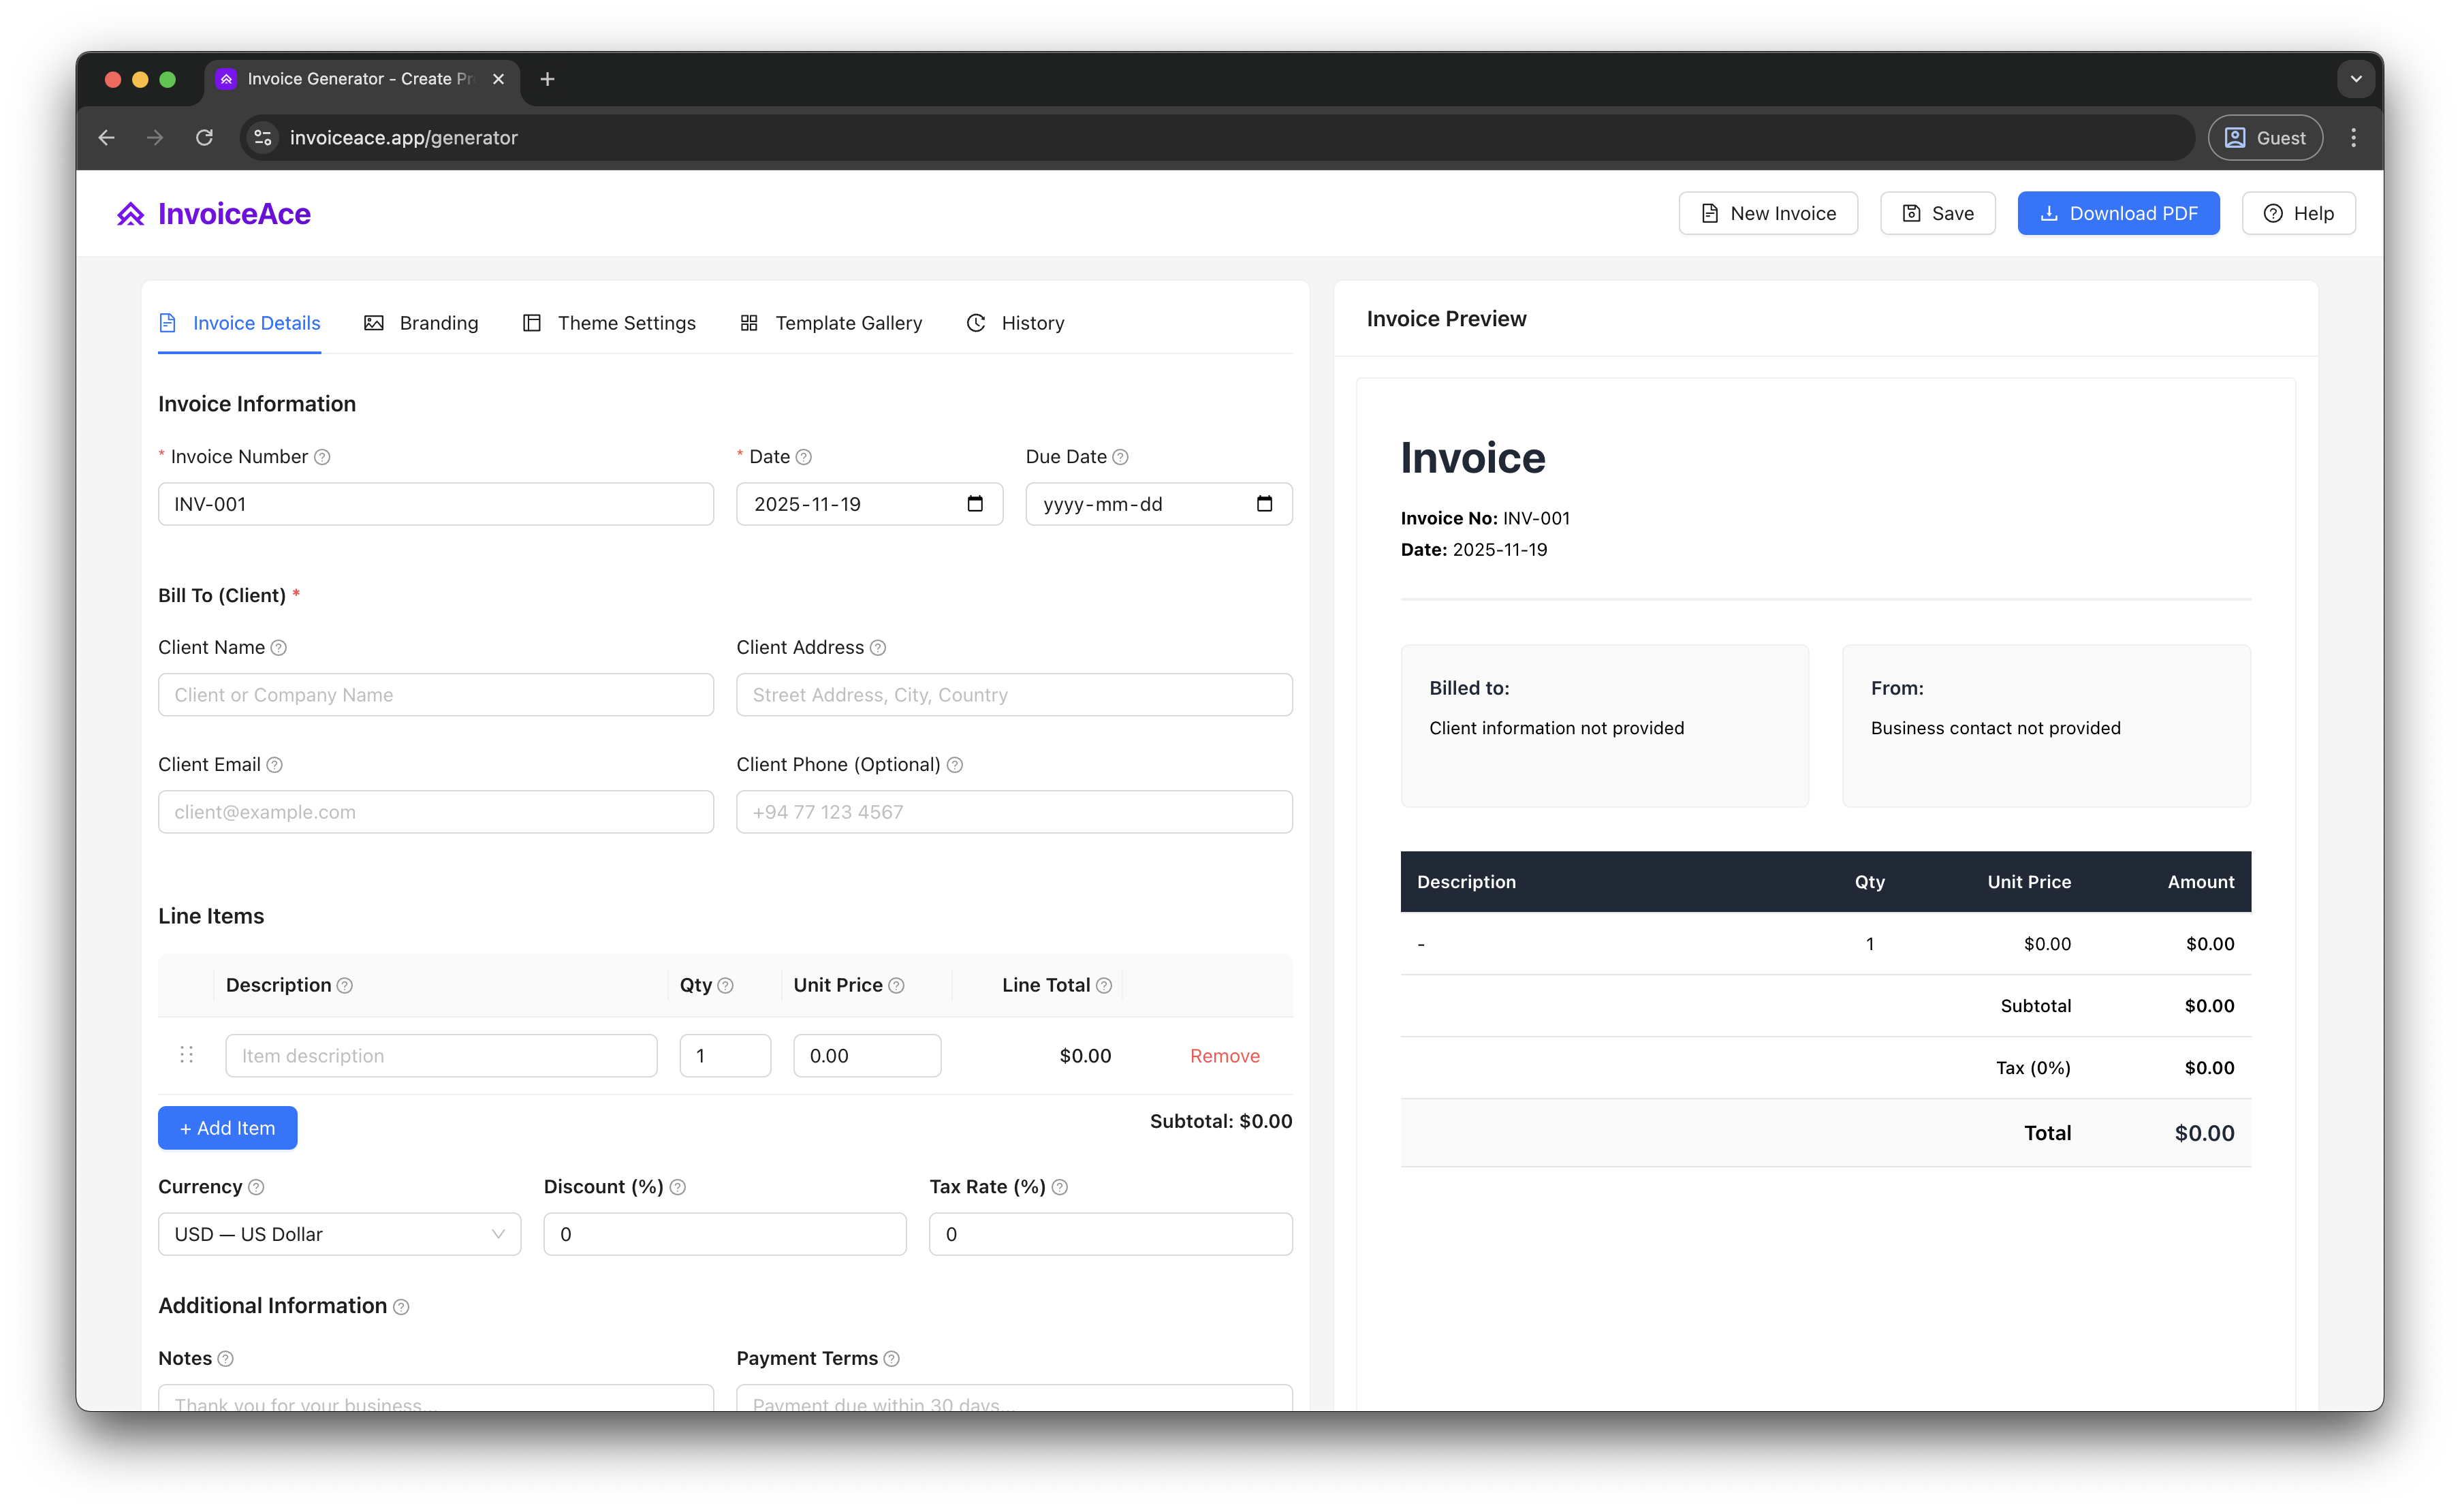Screen dimensions: 2460x1512
Task: Click the site information icon in address bar
Action: pos(262,137)
